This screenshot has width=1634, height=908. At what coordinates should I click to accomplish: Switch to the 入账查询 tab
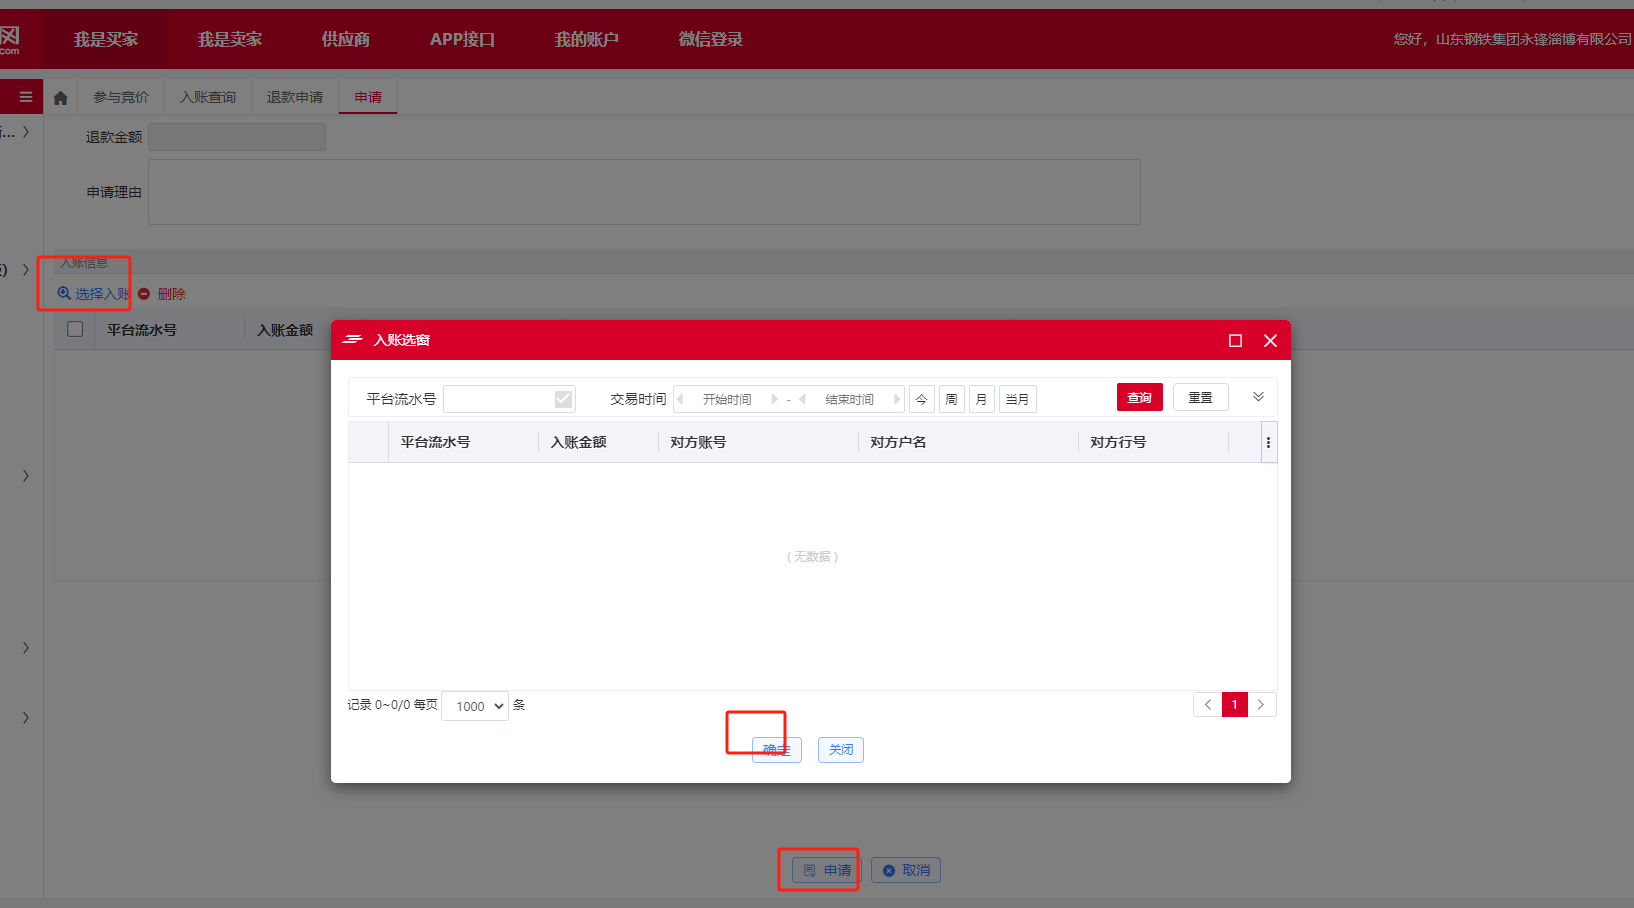(208, 97)
